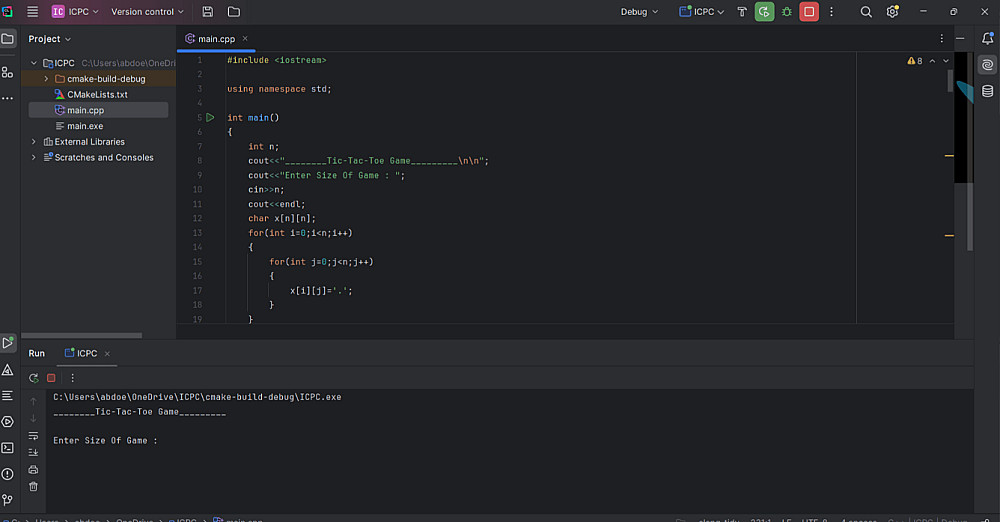Select CMakeLists.txt in the project tree
Viewport: 1000px width, 522px height.
tap(97, 95)
